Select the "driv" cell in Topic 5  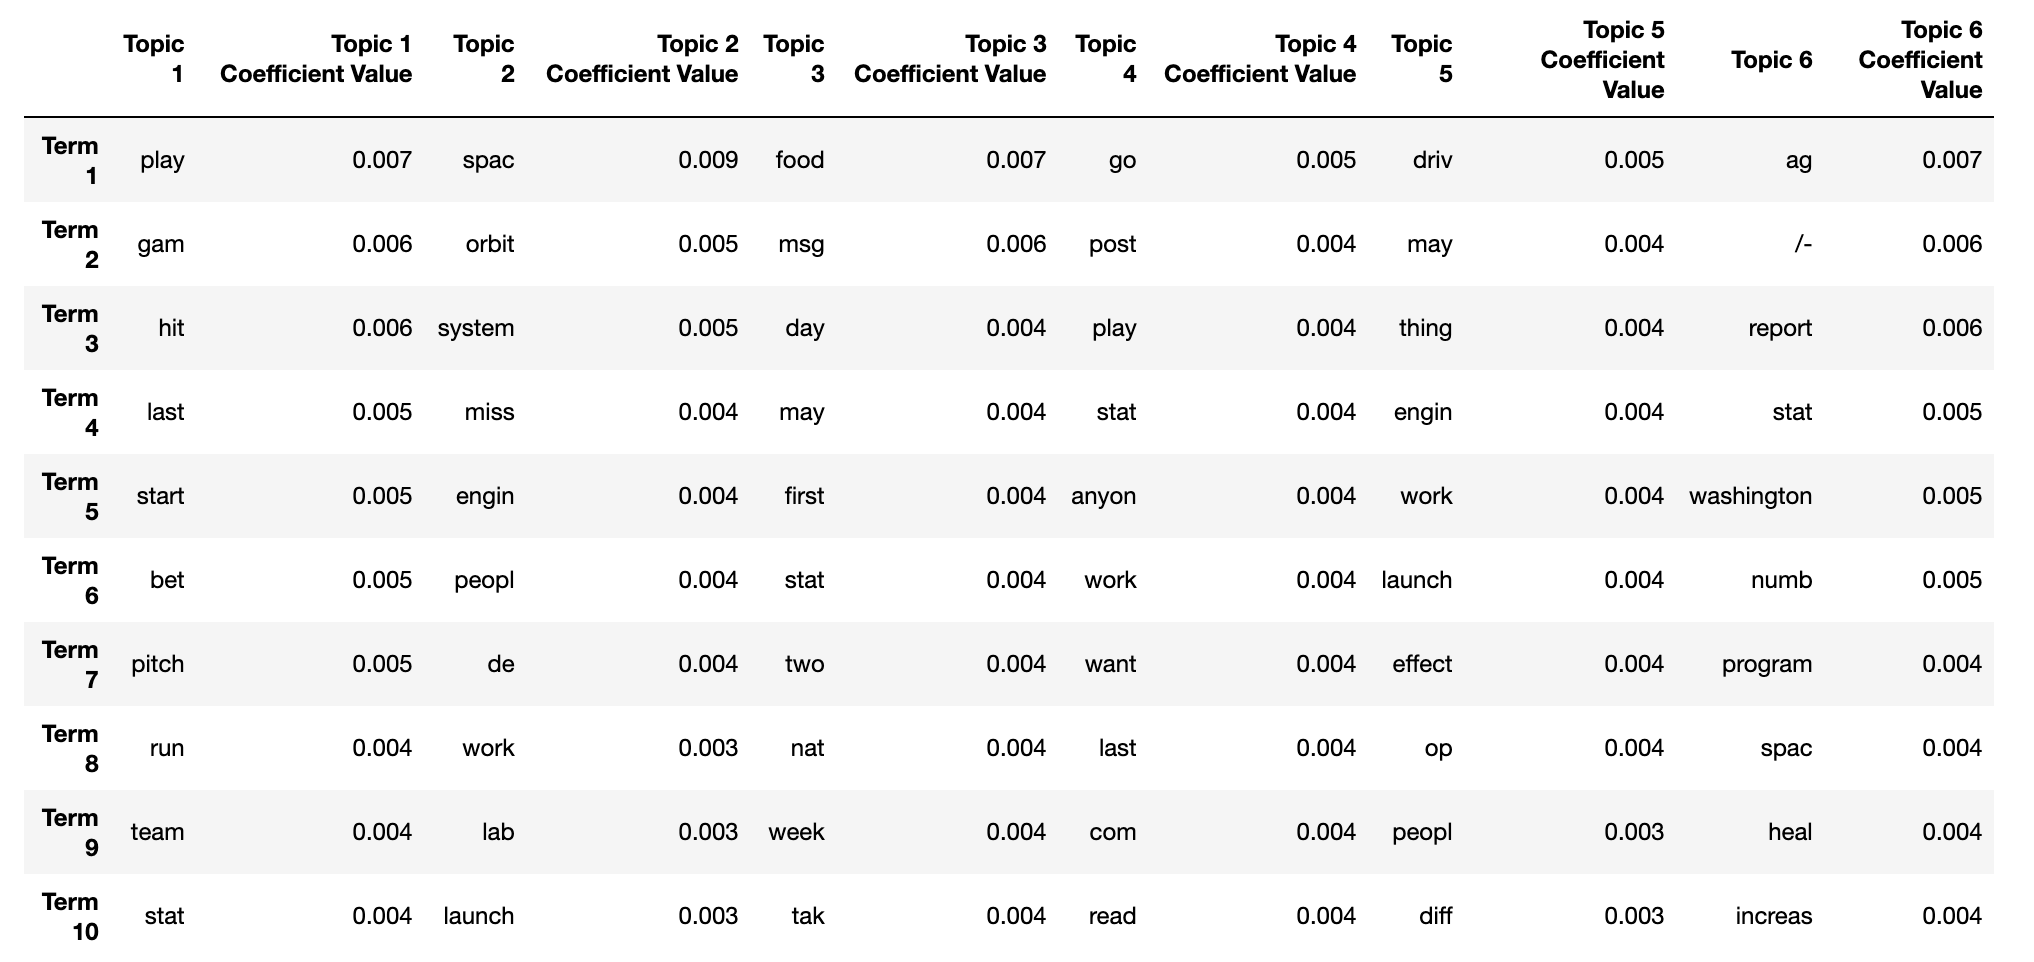[1432, 161]
